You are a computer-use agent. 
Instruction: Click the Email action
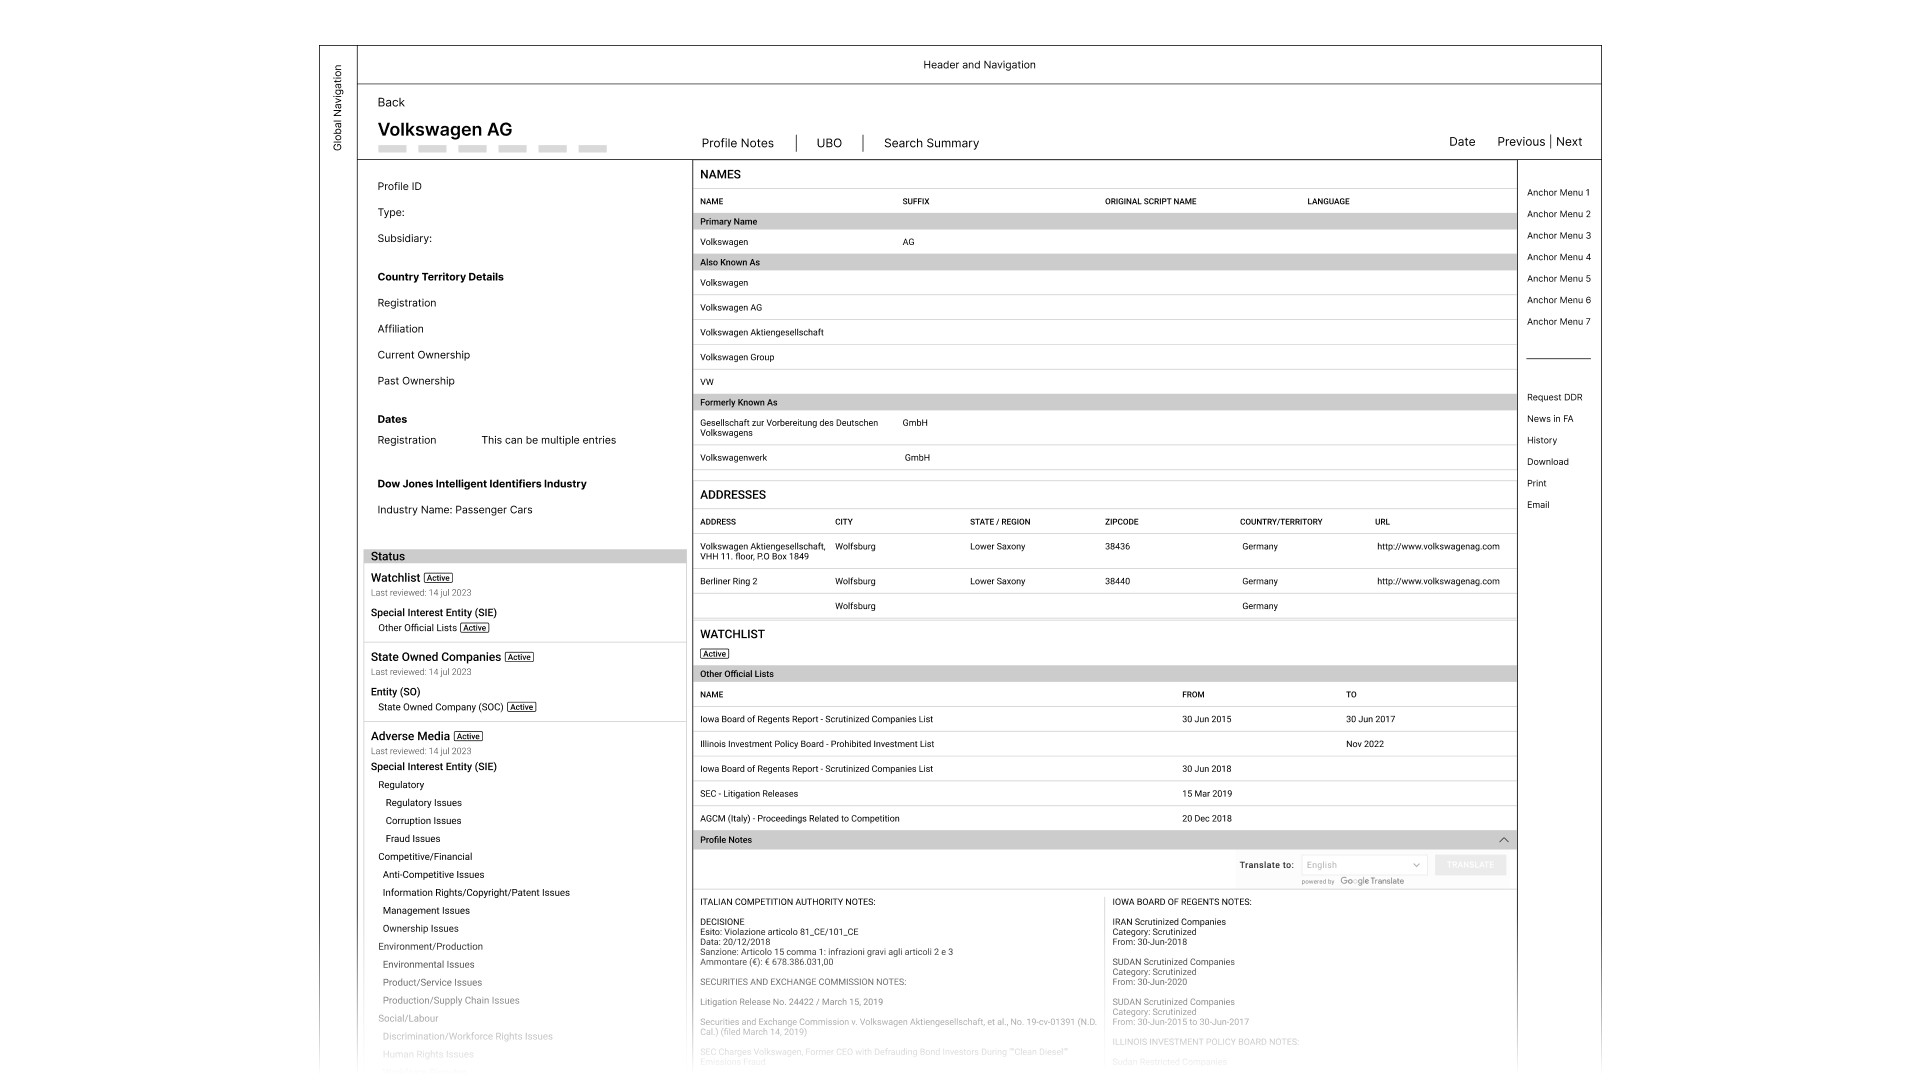coord(1538,505)
